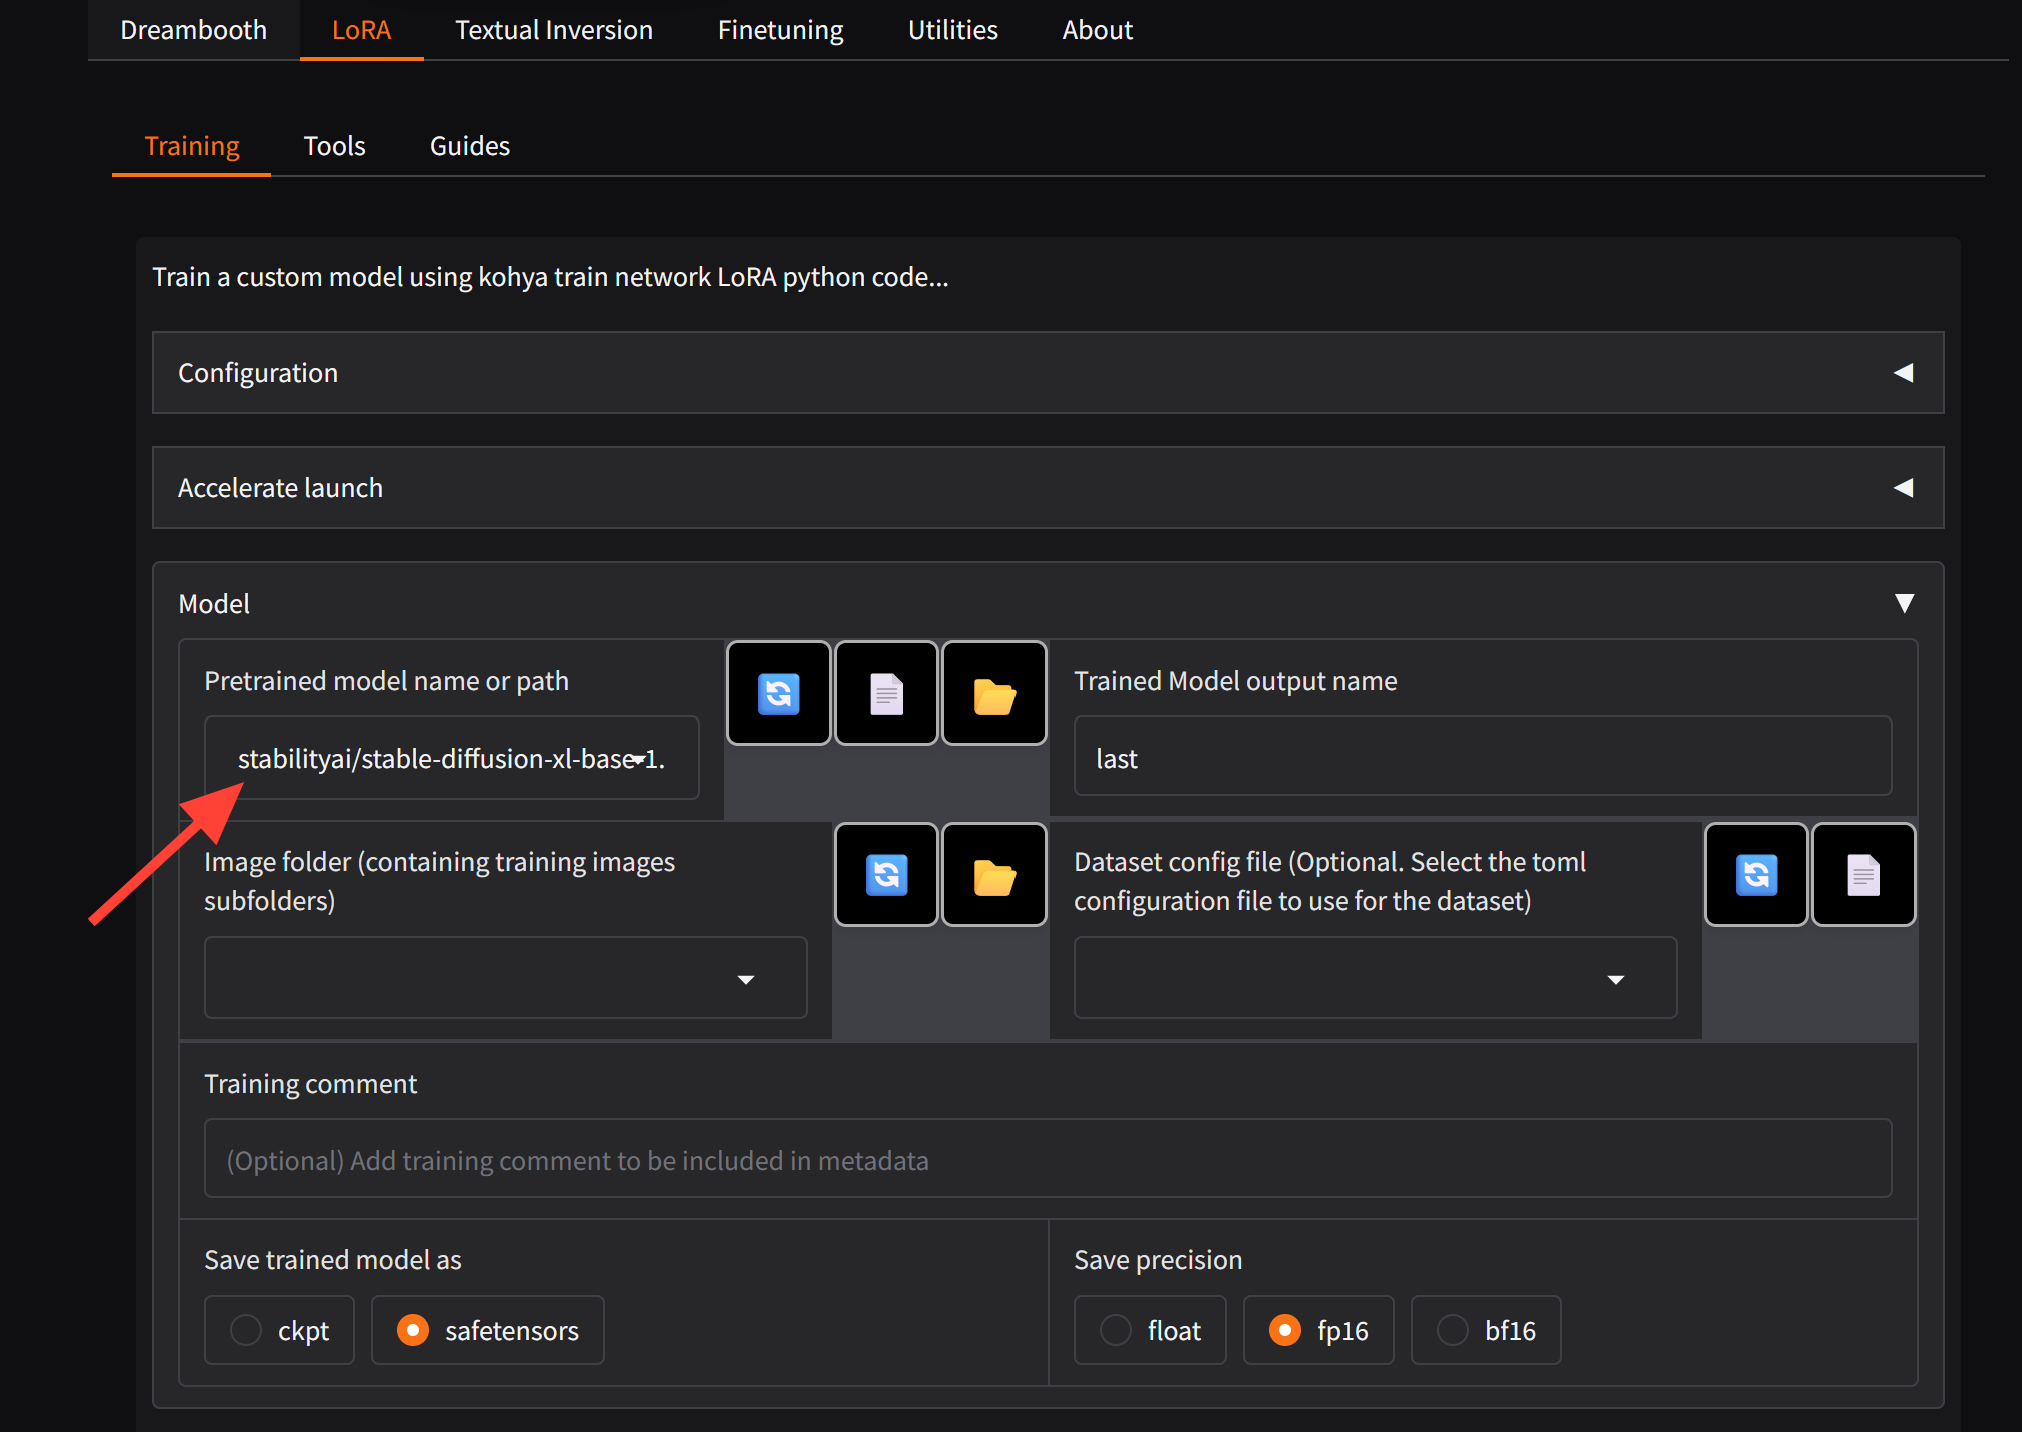Image resolution: width=2022 pixels, height=1432 pixels.
Task: Click refresh icon beside Image folder field
Action: 886,875
